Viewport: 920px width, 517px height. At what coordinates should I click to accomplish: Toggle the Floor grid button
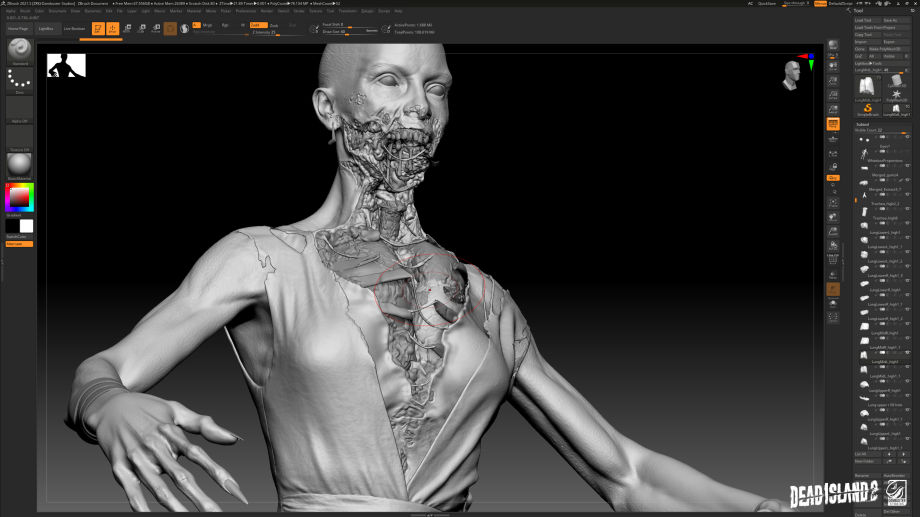point(833,125)
